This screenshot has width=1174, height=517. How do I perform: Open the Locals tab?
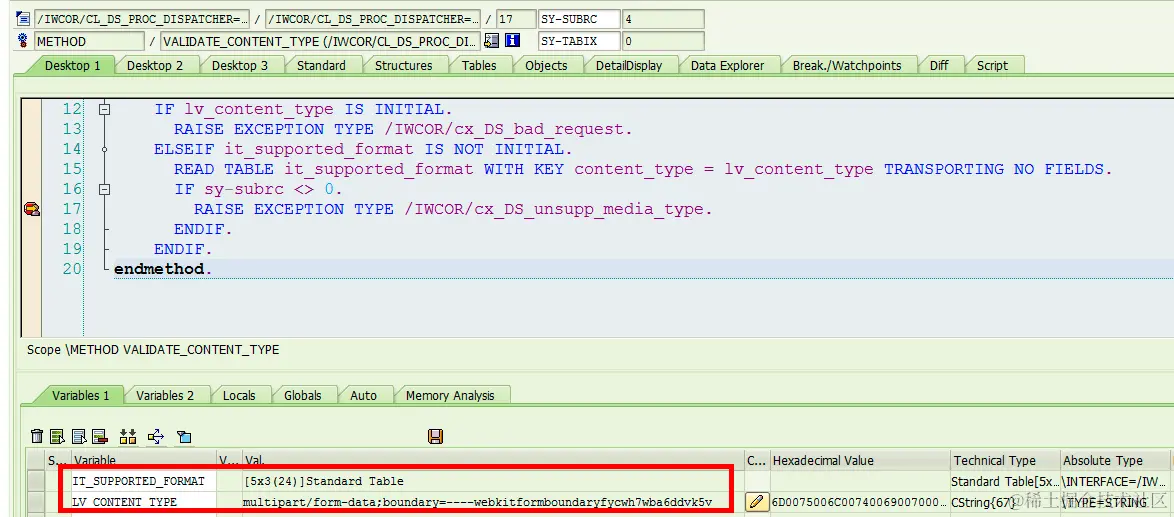(x=239, y=395)
